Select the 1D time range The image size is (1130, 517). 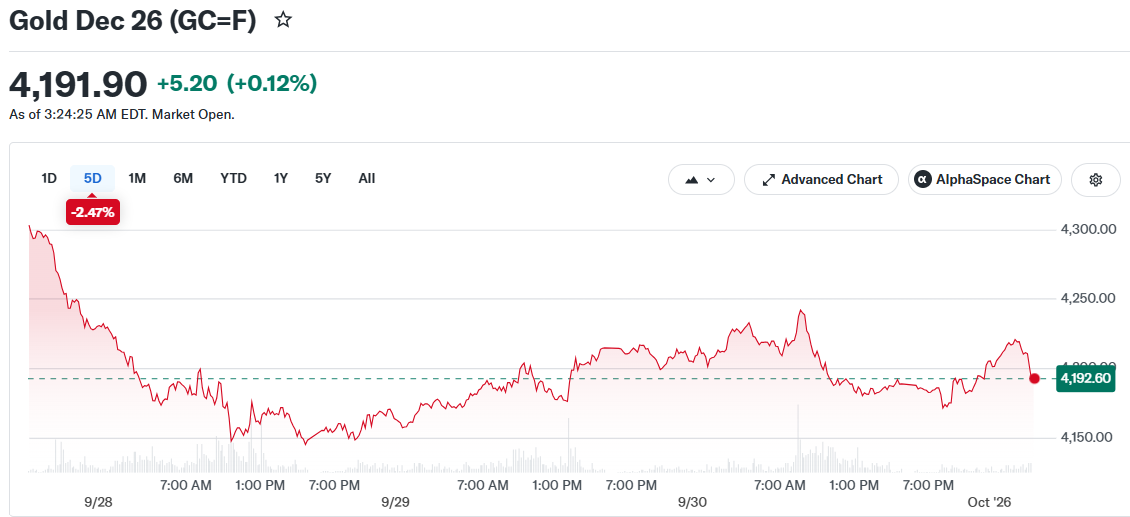pyautogui.click(x=49, y=178)
